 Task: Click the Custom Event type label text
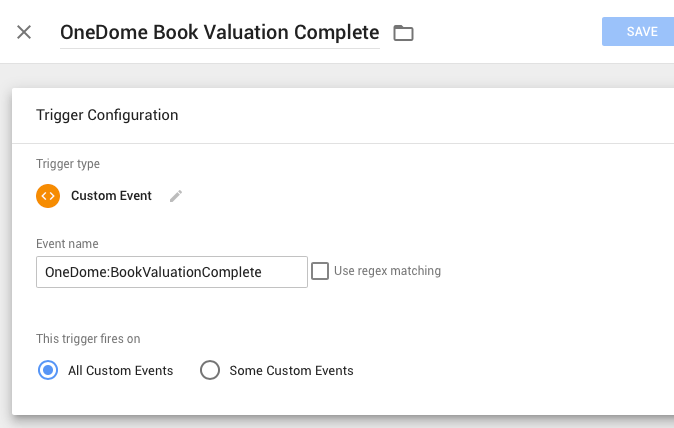[111, 196]
